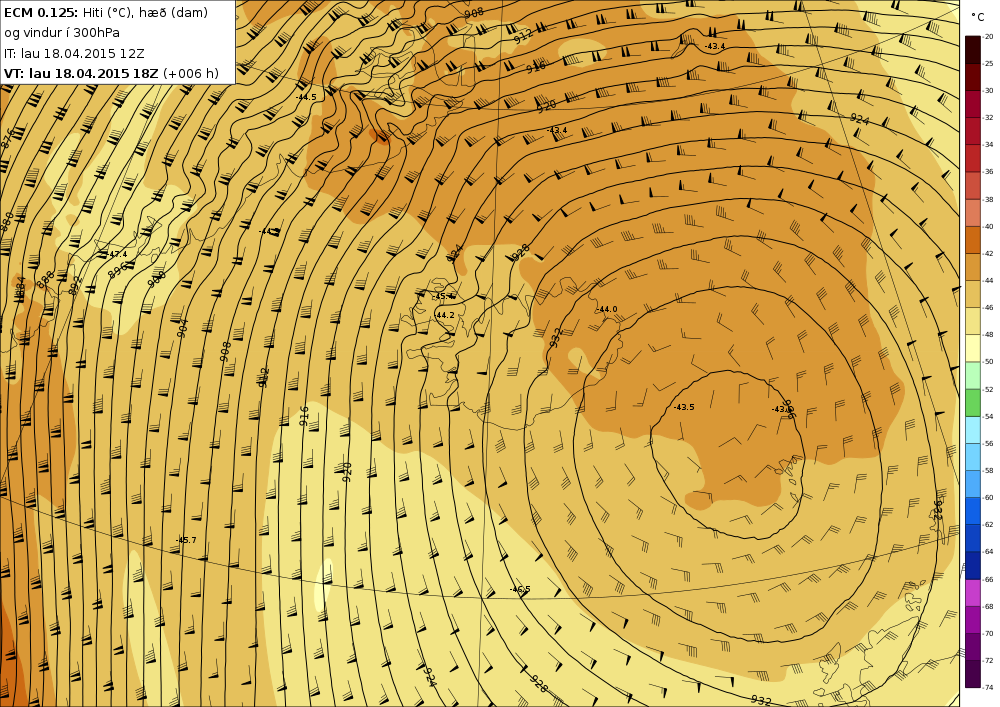Click the -40 label on the temperature legend
1000x707 pixels.
point(989,226)
